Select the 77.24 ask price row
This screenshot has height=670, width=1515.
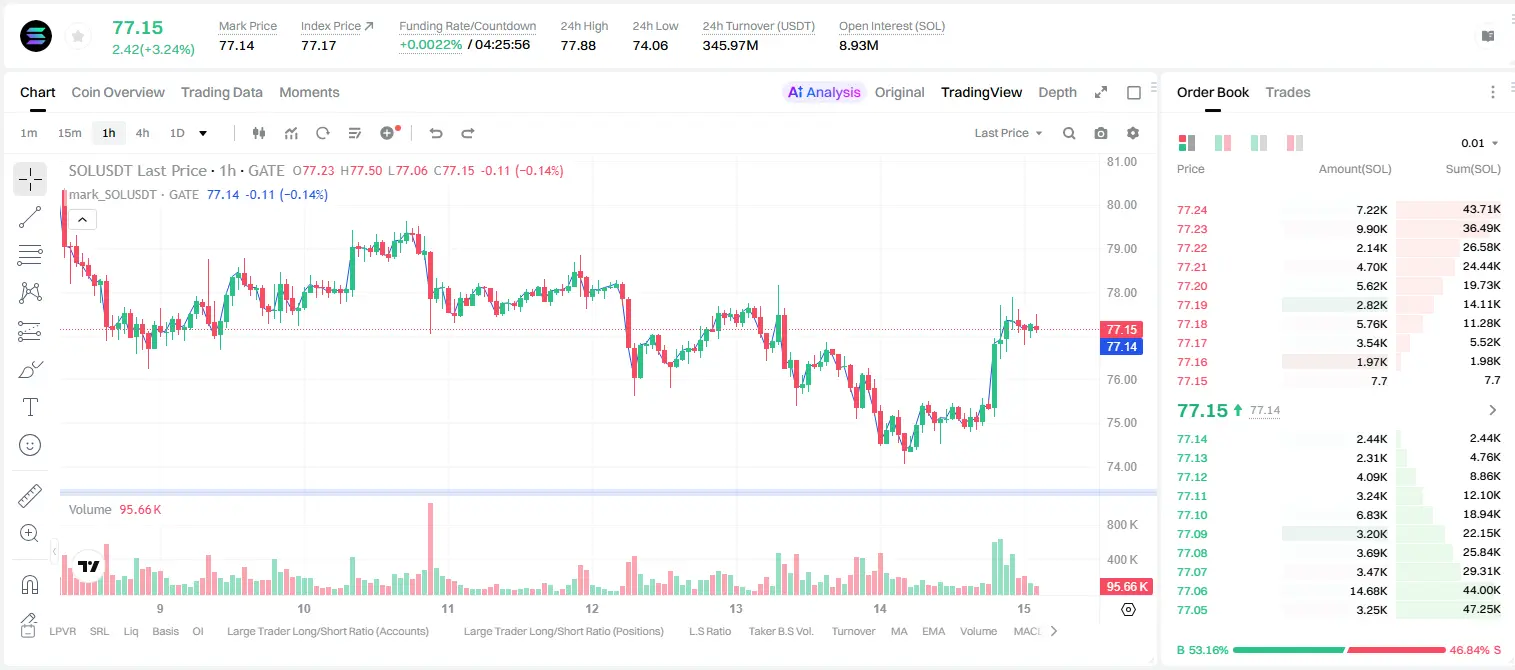(x=1339, y=210)
